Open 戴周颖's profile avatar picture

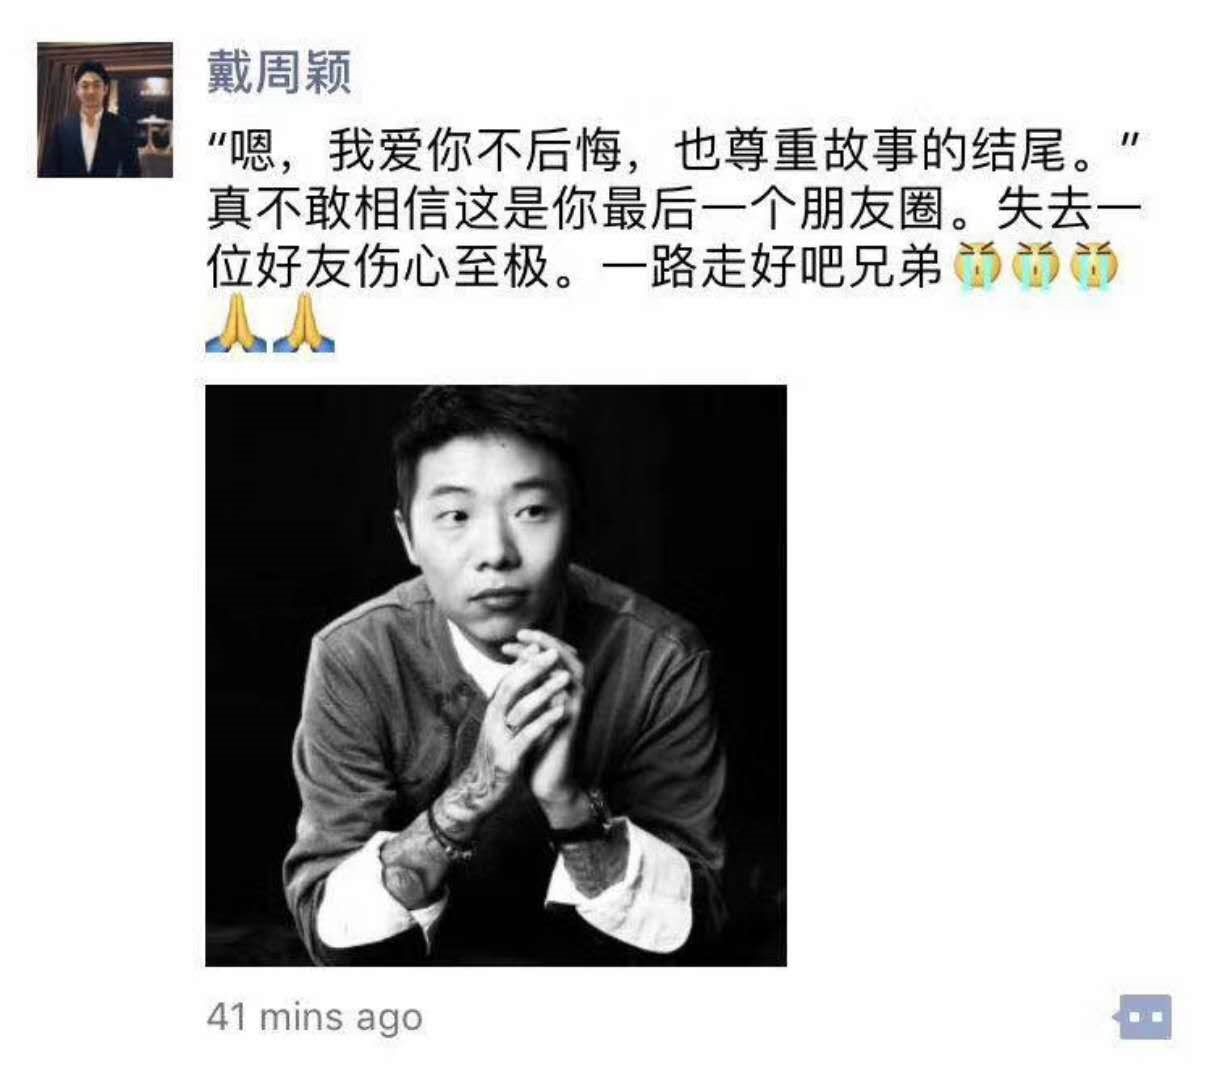[105, 110]
